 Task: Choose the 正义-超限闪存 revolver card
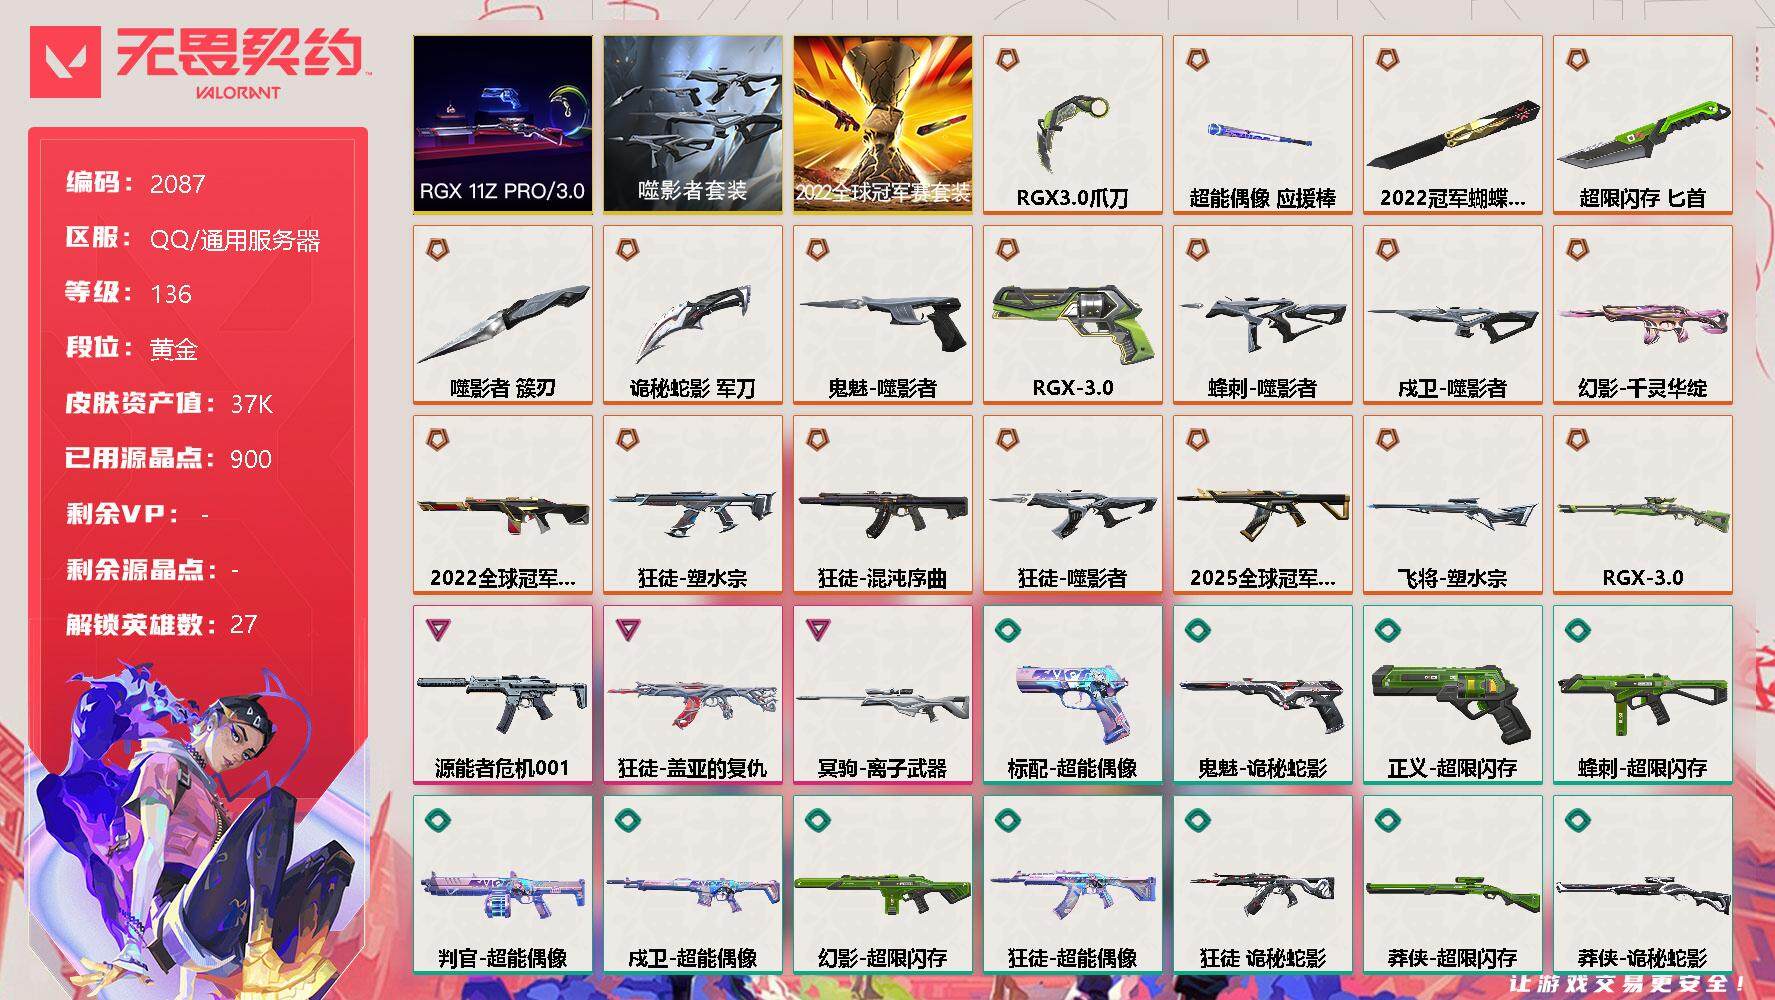coord(1452,694)
